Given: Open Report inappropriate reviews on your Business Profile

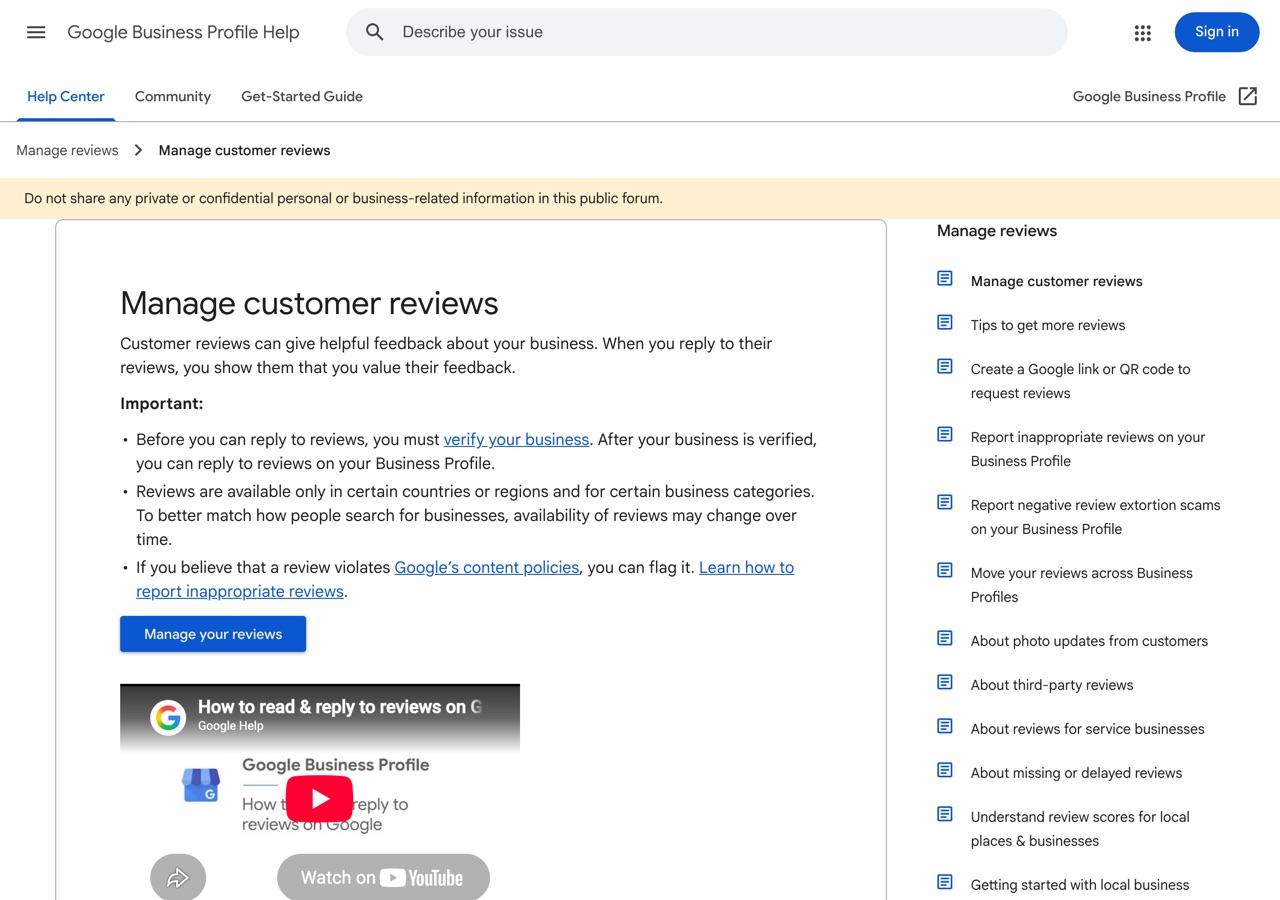Looking at the screenshot, I should [1088, 449].
